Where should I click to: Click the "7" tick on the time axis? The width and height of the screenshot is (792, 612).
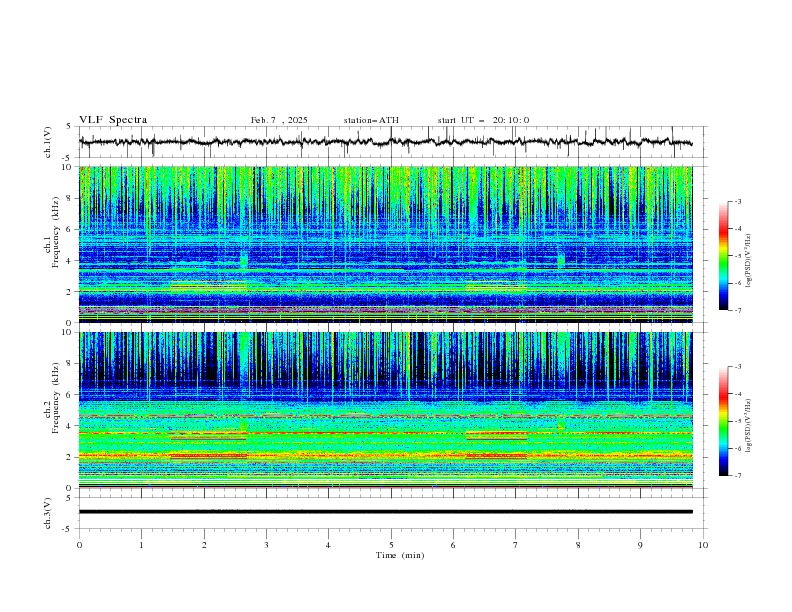coord(516,545)
